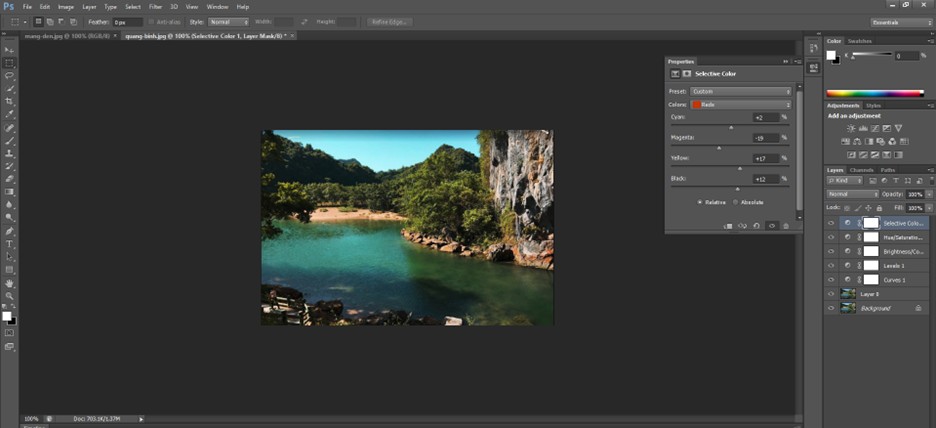Hide the Hue/Saturation layer
Image resolution: width=936 pixels, height=428 pixels.
830,237
